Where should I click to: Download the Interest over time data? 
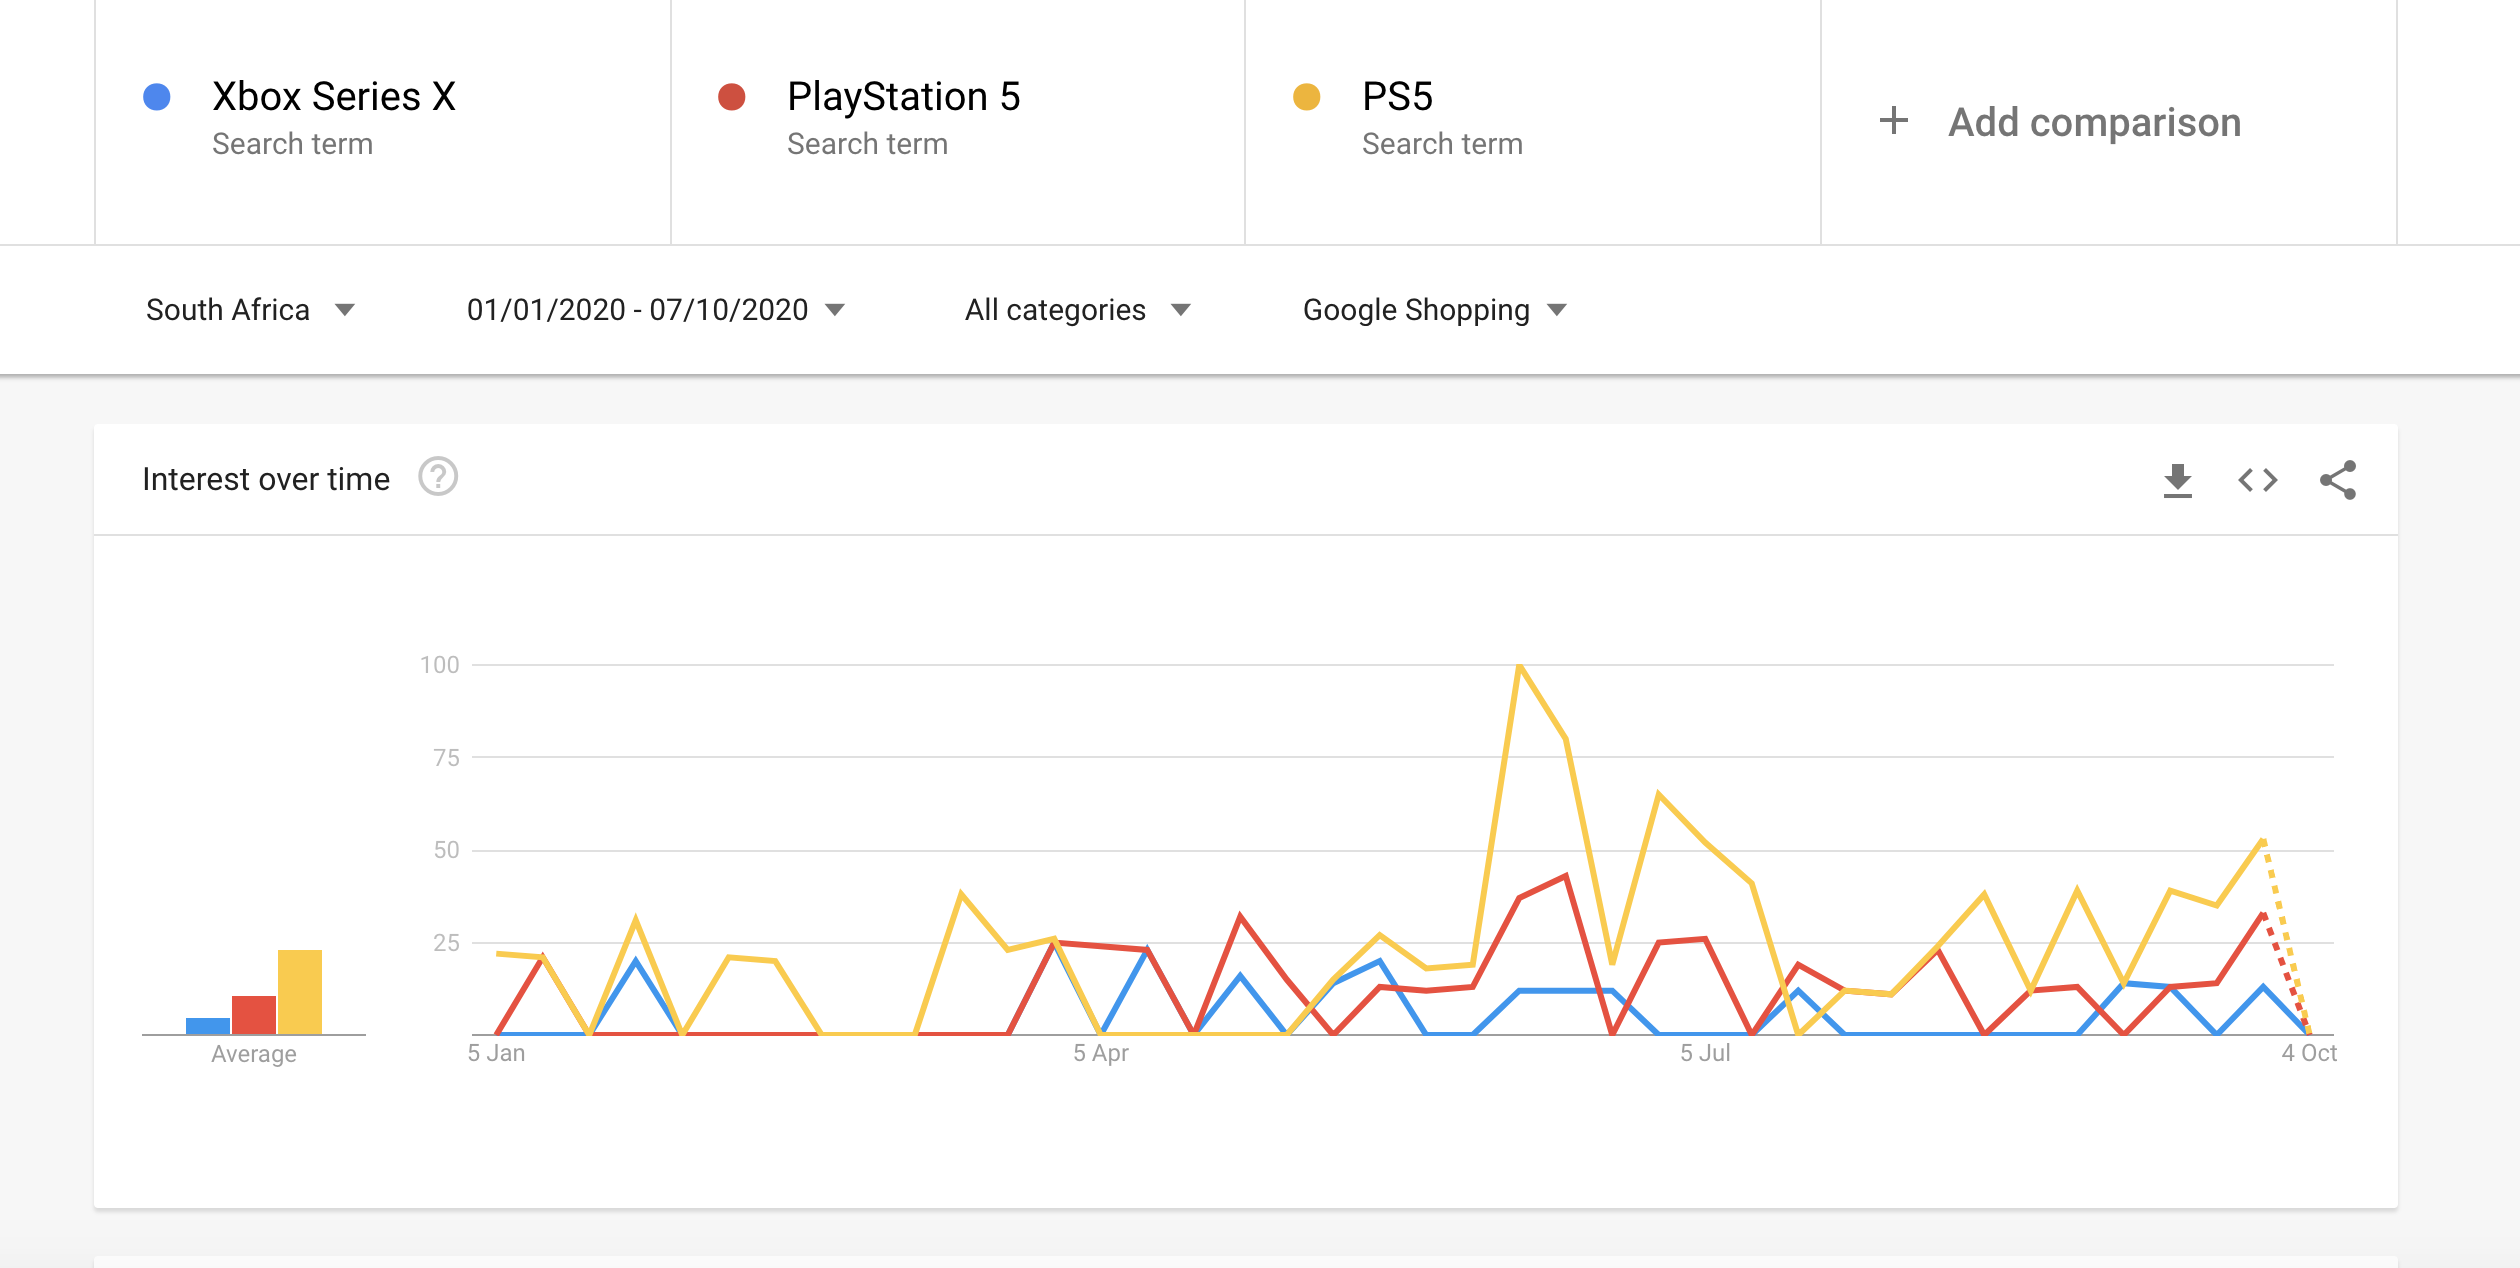point(2177,481)
